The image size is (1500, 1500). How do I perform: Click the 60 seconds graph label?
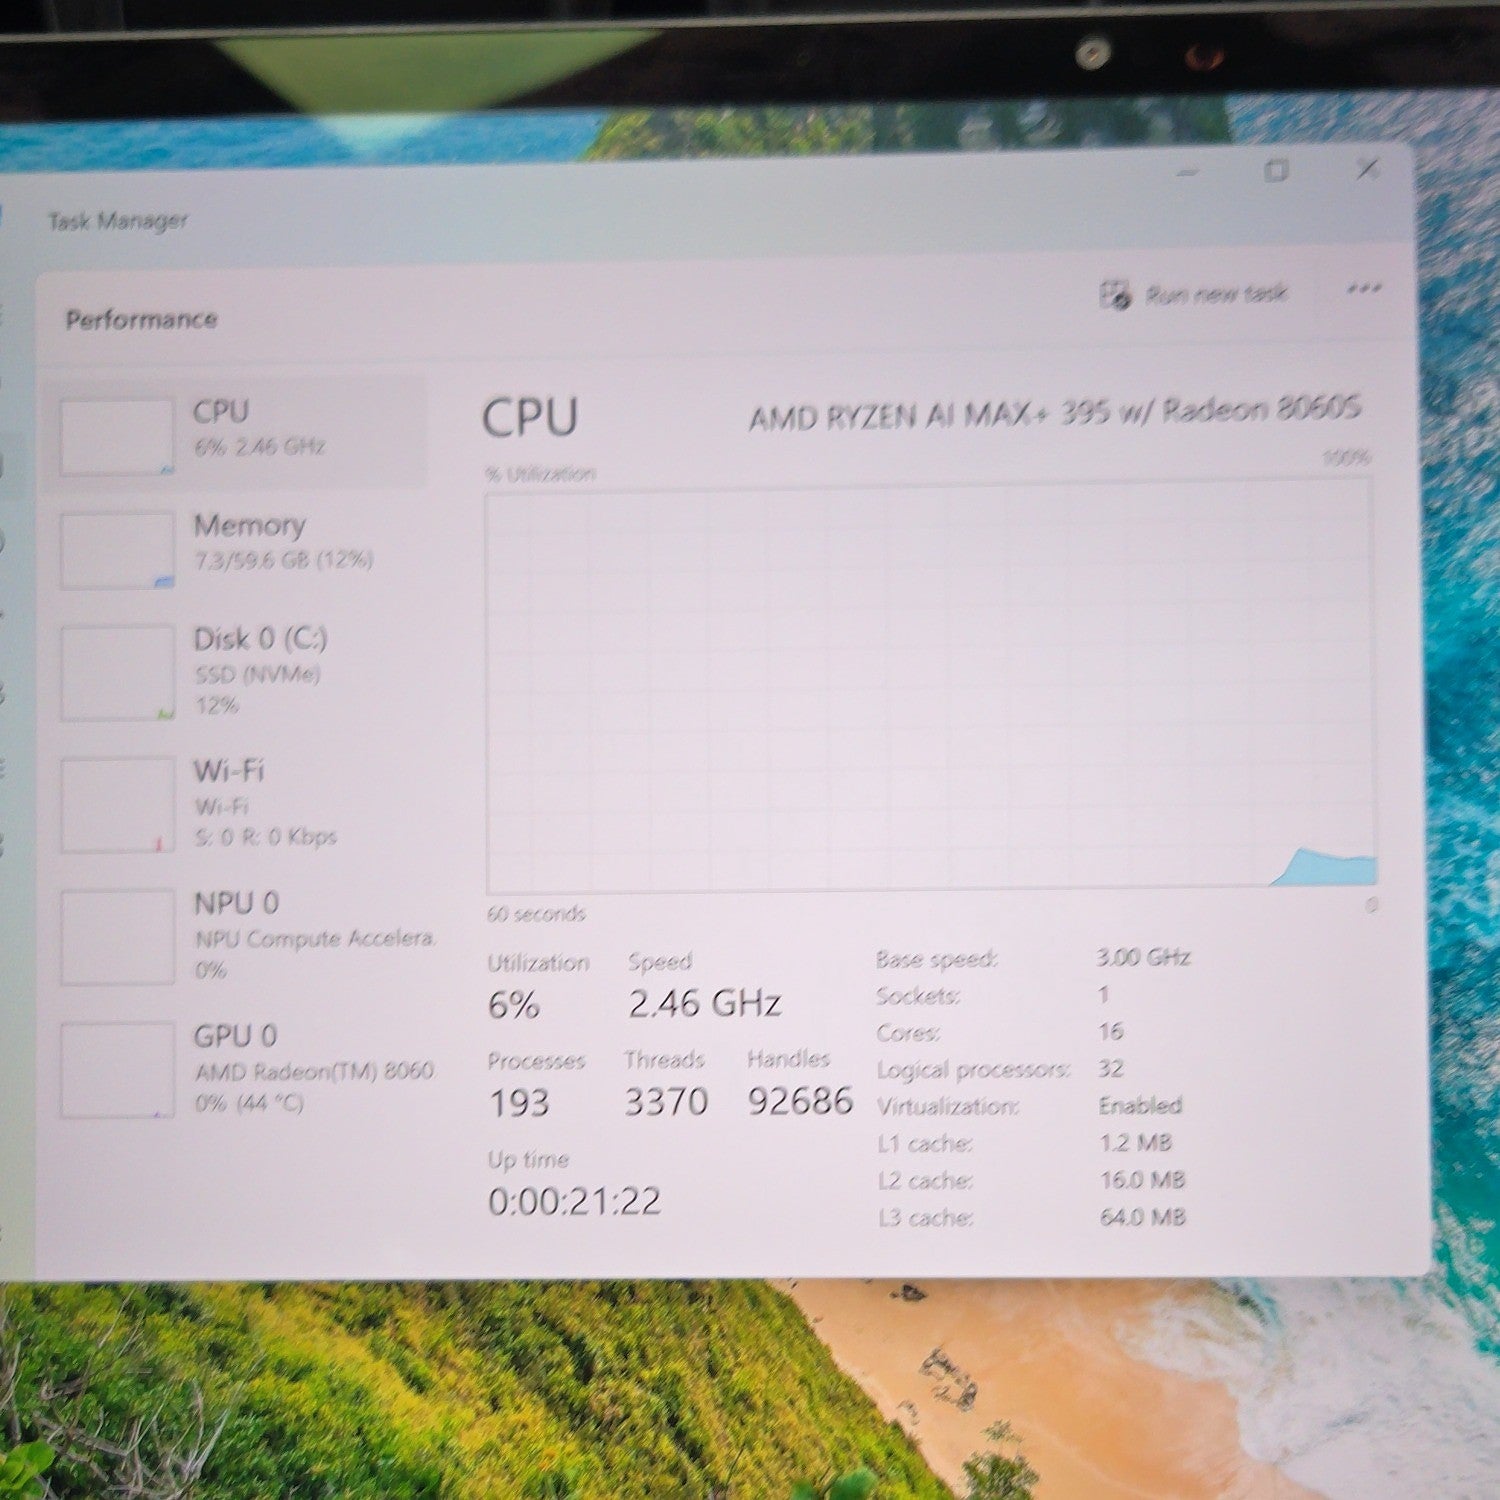point(536,914)
